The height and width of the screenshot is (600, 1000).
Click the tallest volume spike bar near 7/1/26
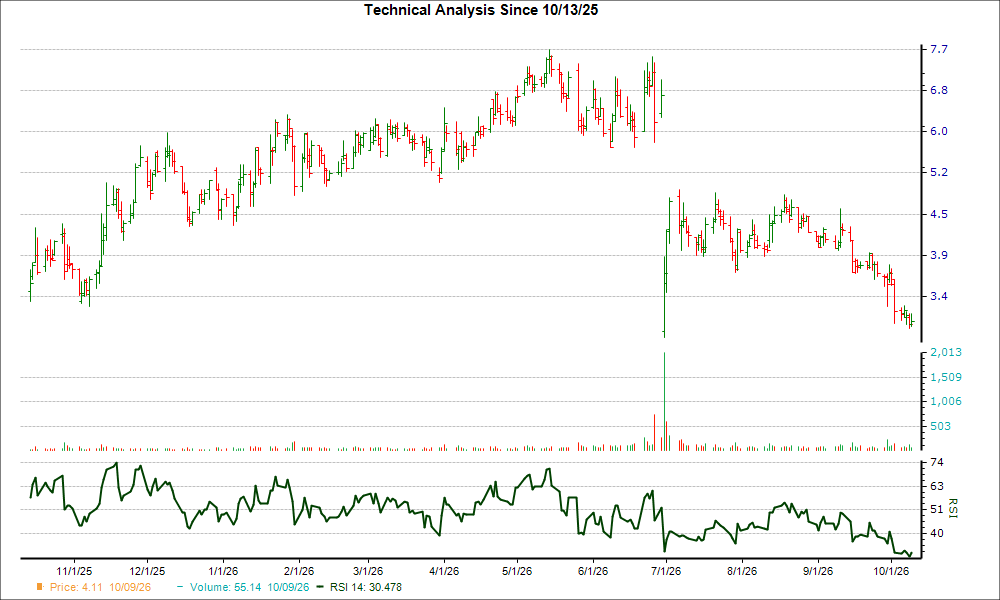point(665,402)
